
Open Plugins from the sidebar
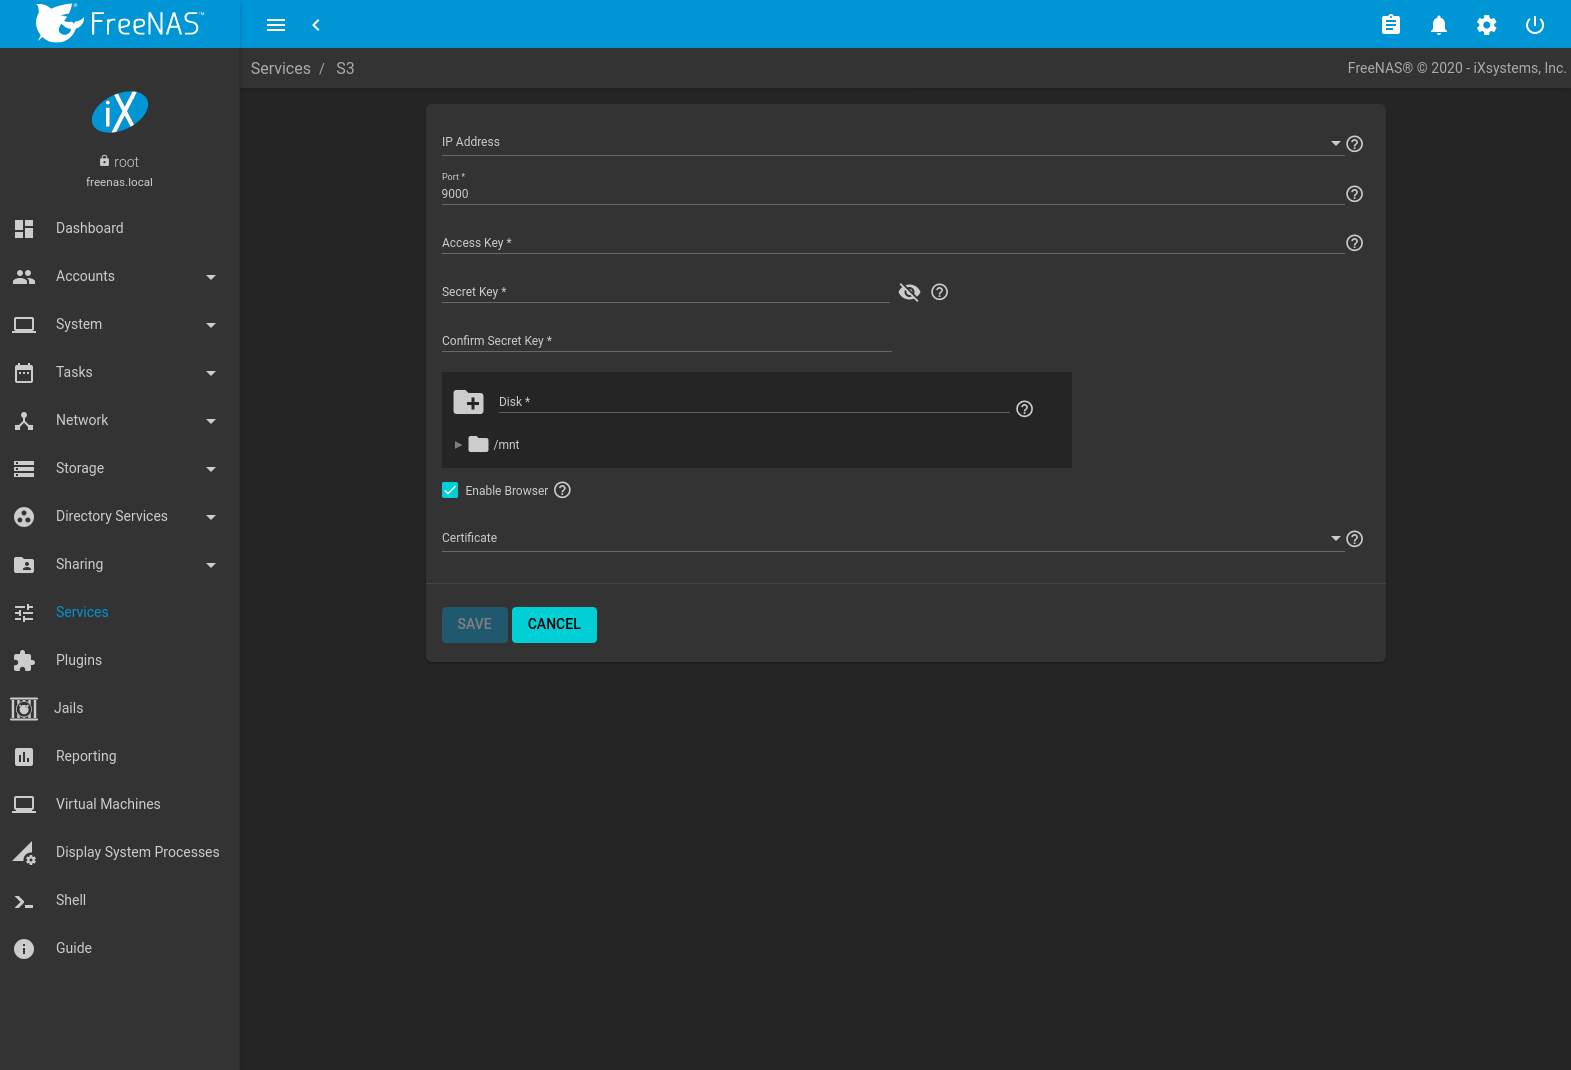pyautogui.click(x=79, y=660)
